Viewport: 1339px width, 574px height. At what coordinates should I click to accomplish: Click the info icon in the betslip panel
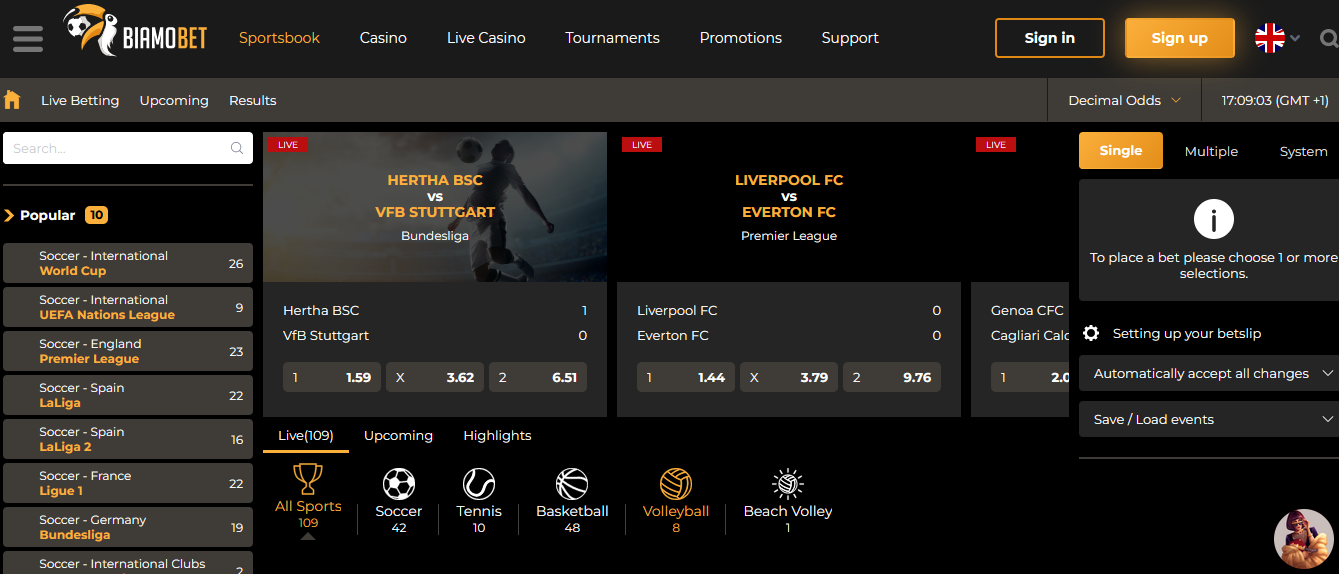click(1214, 217)
